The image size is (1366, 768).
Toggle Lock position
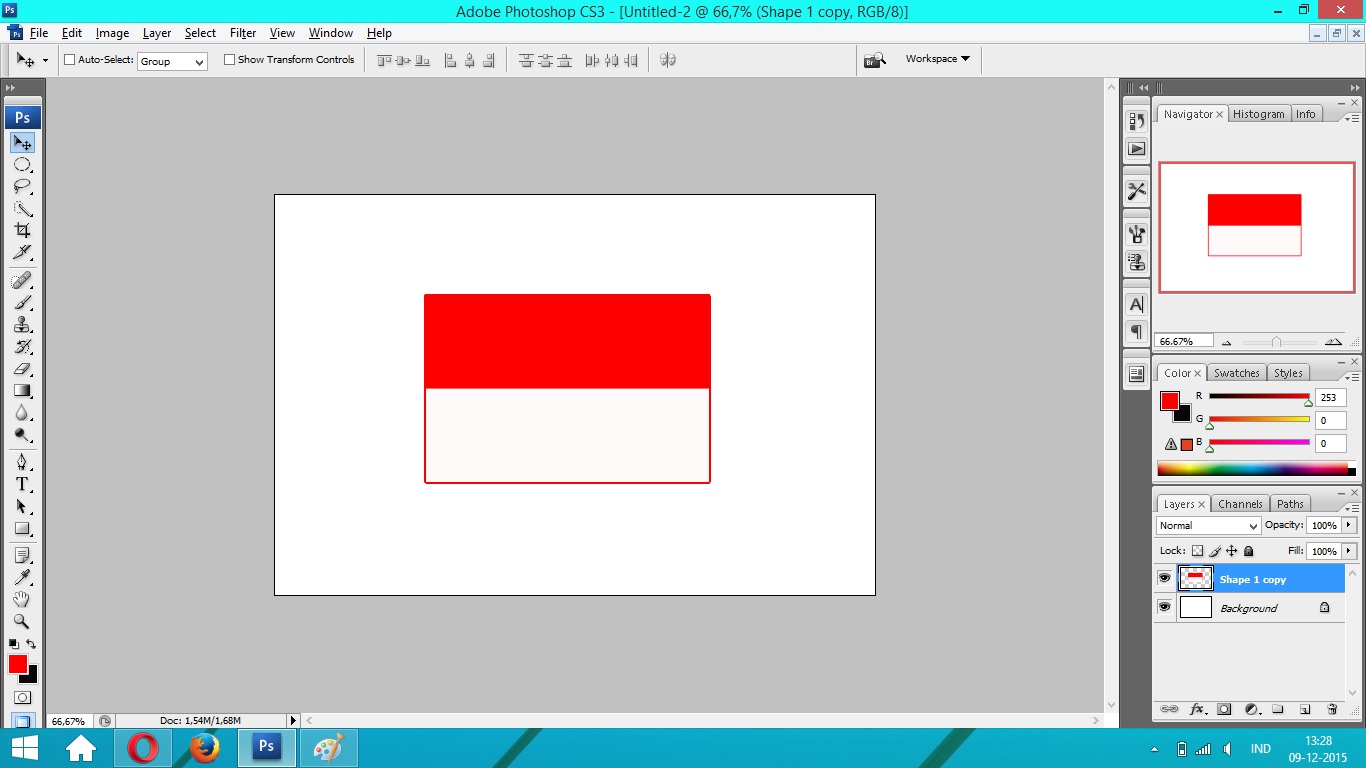[x=1232, y=551]
